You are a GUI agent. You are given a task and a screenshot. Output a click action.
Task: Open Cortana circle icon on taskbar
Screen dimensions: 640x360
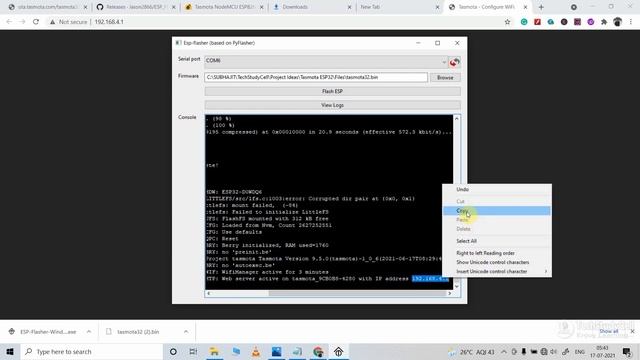[173, 352]
